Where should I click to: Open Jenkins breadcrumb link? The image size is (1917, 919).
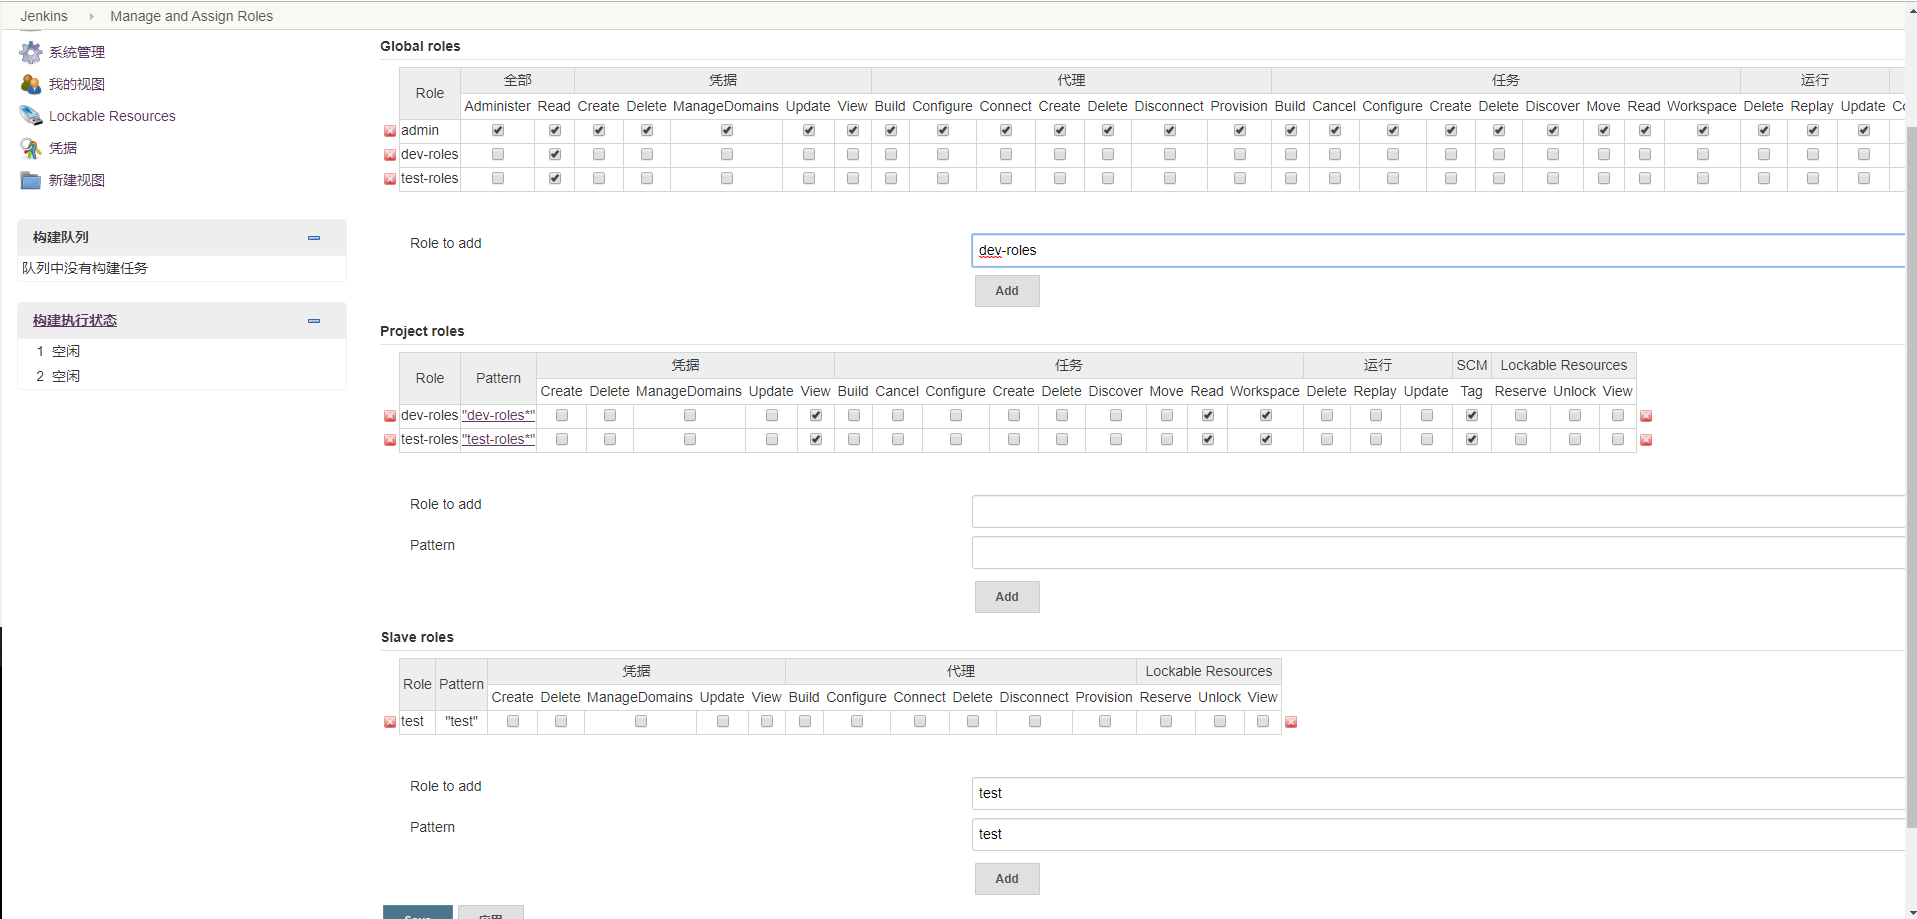tap(44, 16)
